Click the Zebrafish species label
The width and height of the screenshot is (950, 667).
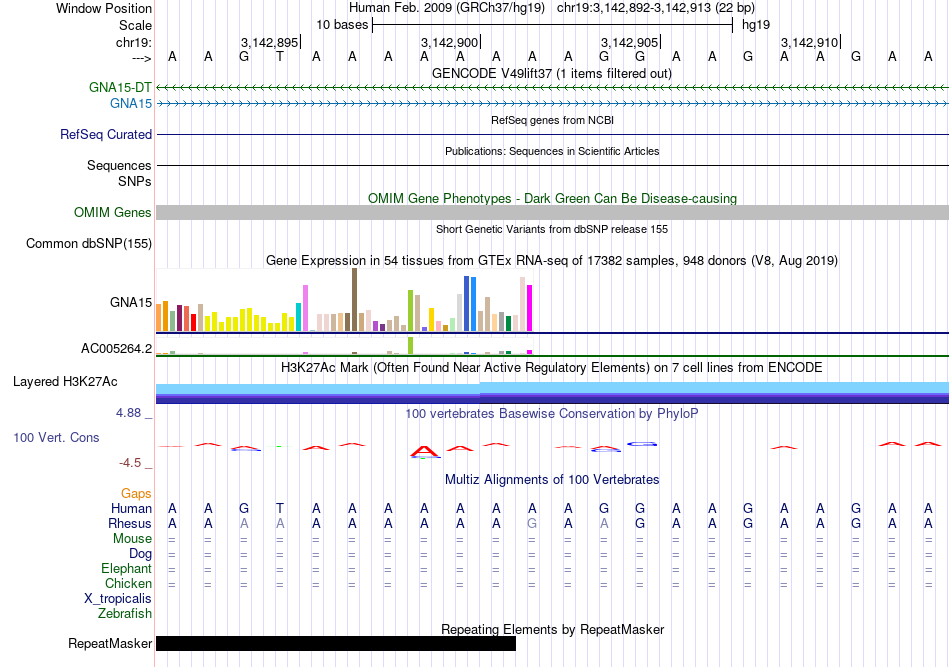point(125,614)
